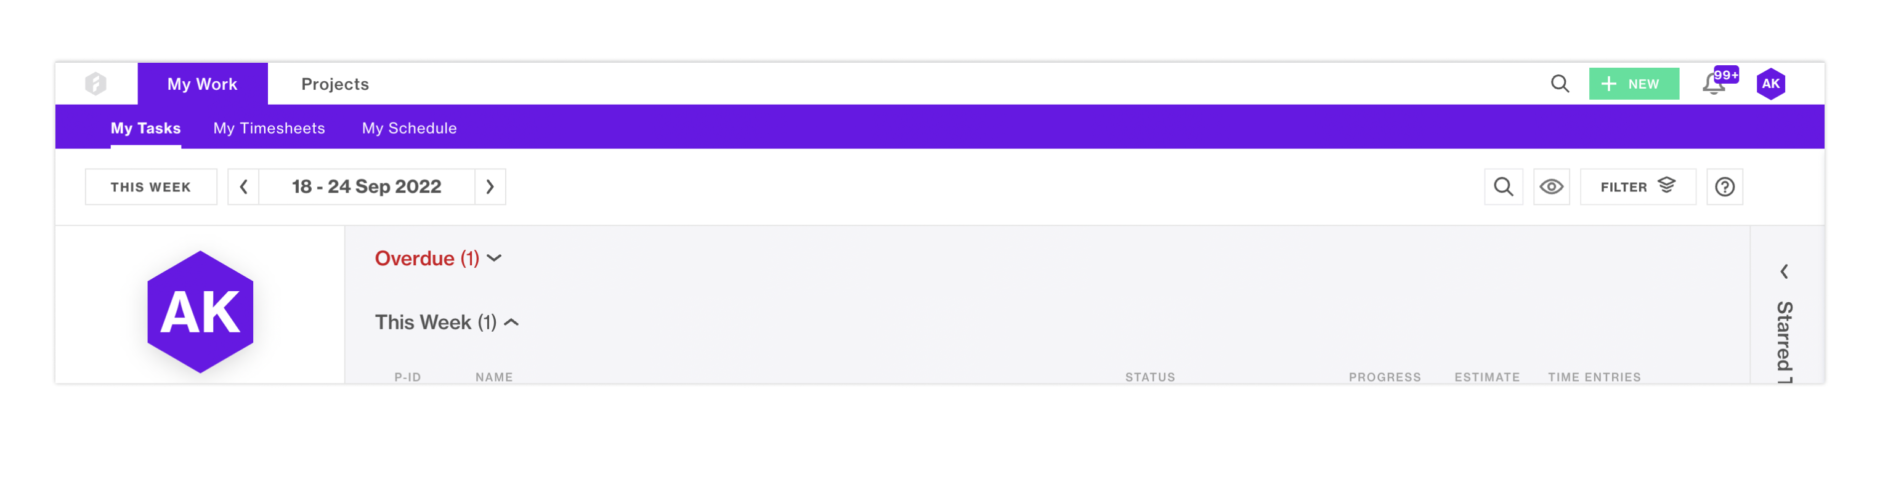Go to the next week

click(x=490, y=187)
